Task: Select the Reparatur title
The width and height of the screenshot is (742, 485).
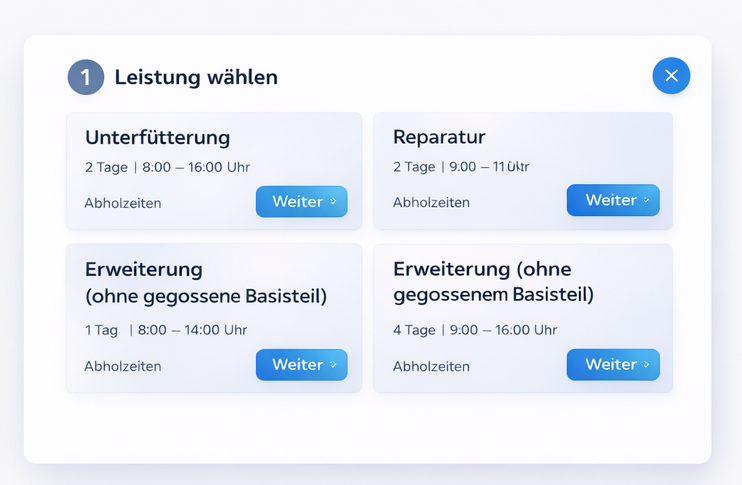Action: point(439,137)
